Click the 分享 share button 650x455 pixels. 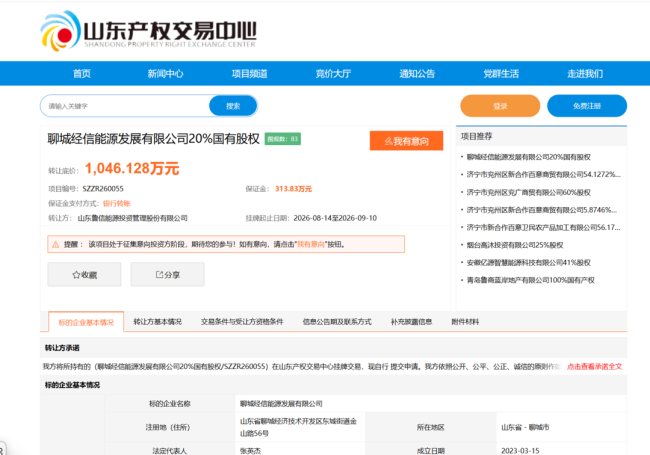[x=167, y=274]
